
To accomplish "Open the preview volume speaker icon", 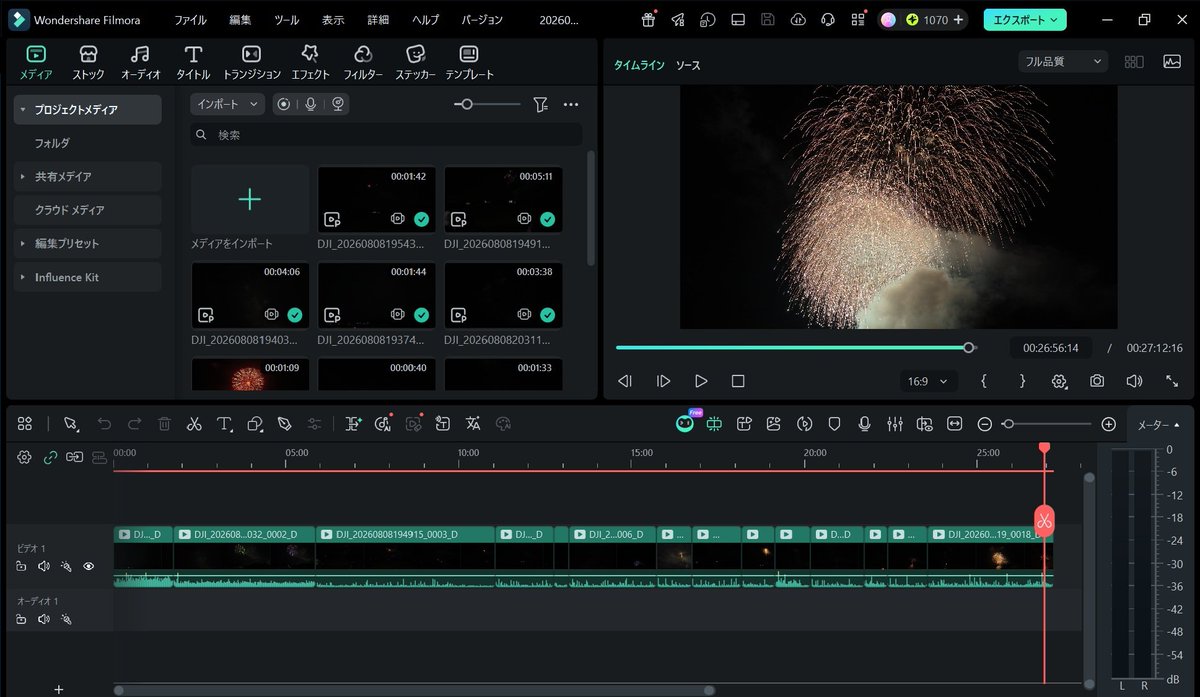I will 1134,381.
